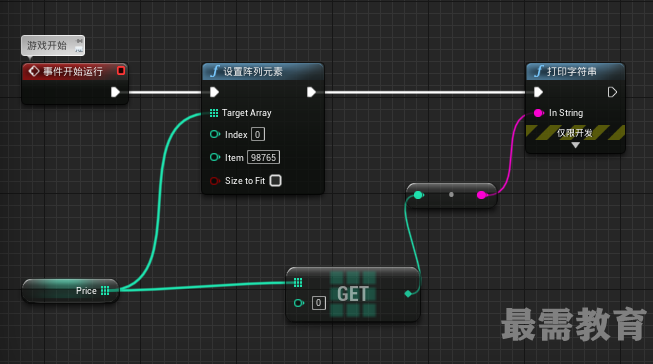The image size is (653, 364).
Task: Select the 打印字符串 node header
Action: coord(576,71)
